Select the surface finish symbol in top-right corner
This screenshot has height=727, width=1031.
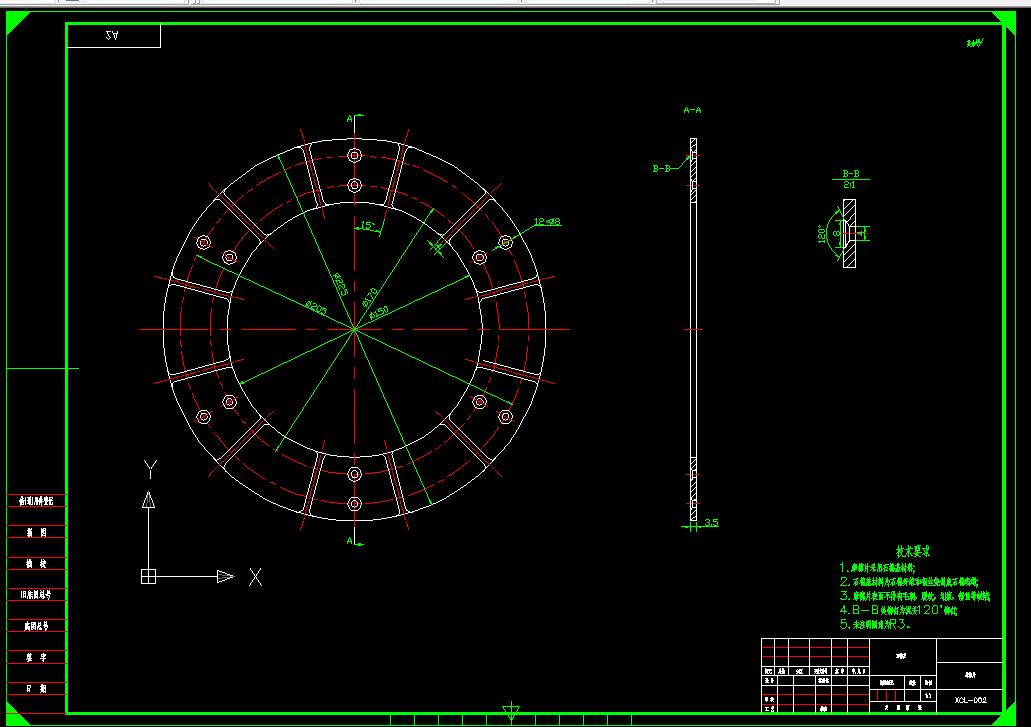coord(974,43)
